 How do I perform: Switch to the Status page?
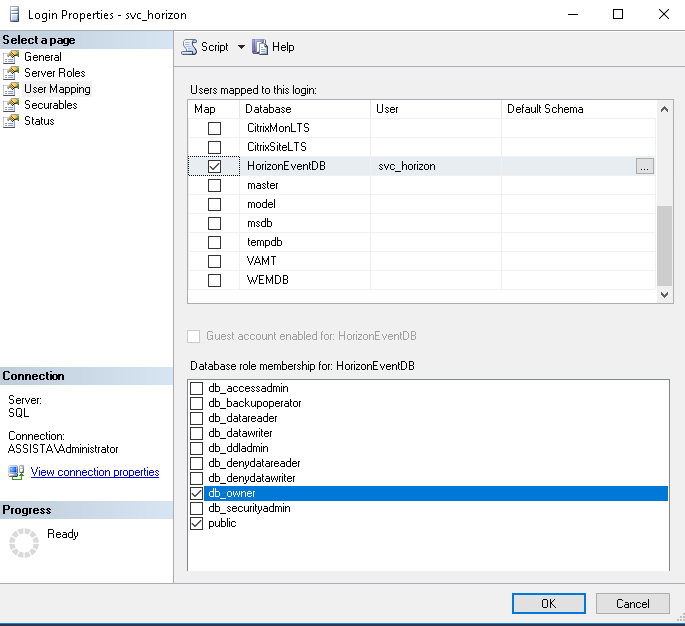tap(39, 121)
